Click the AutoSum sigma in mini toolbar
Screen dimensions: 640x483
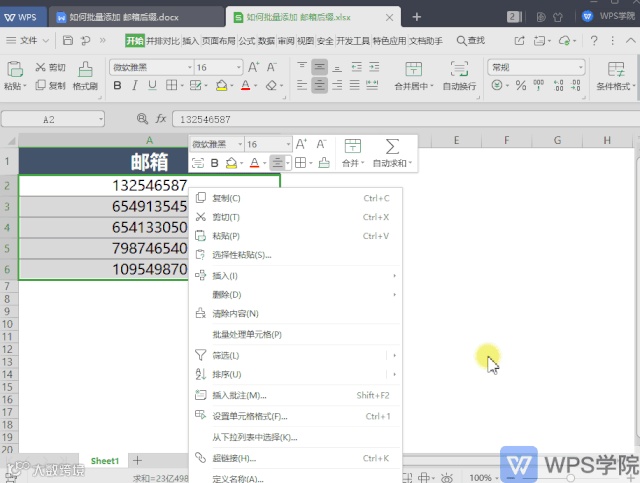point(392,147)
